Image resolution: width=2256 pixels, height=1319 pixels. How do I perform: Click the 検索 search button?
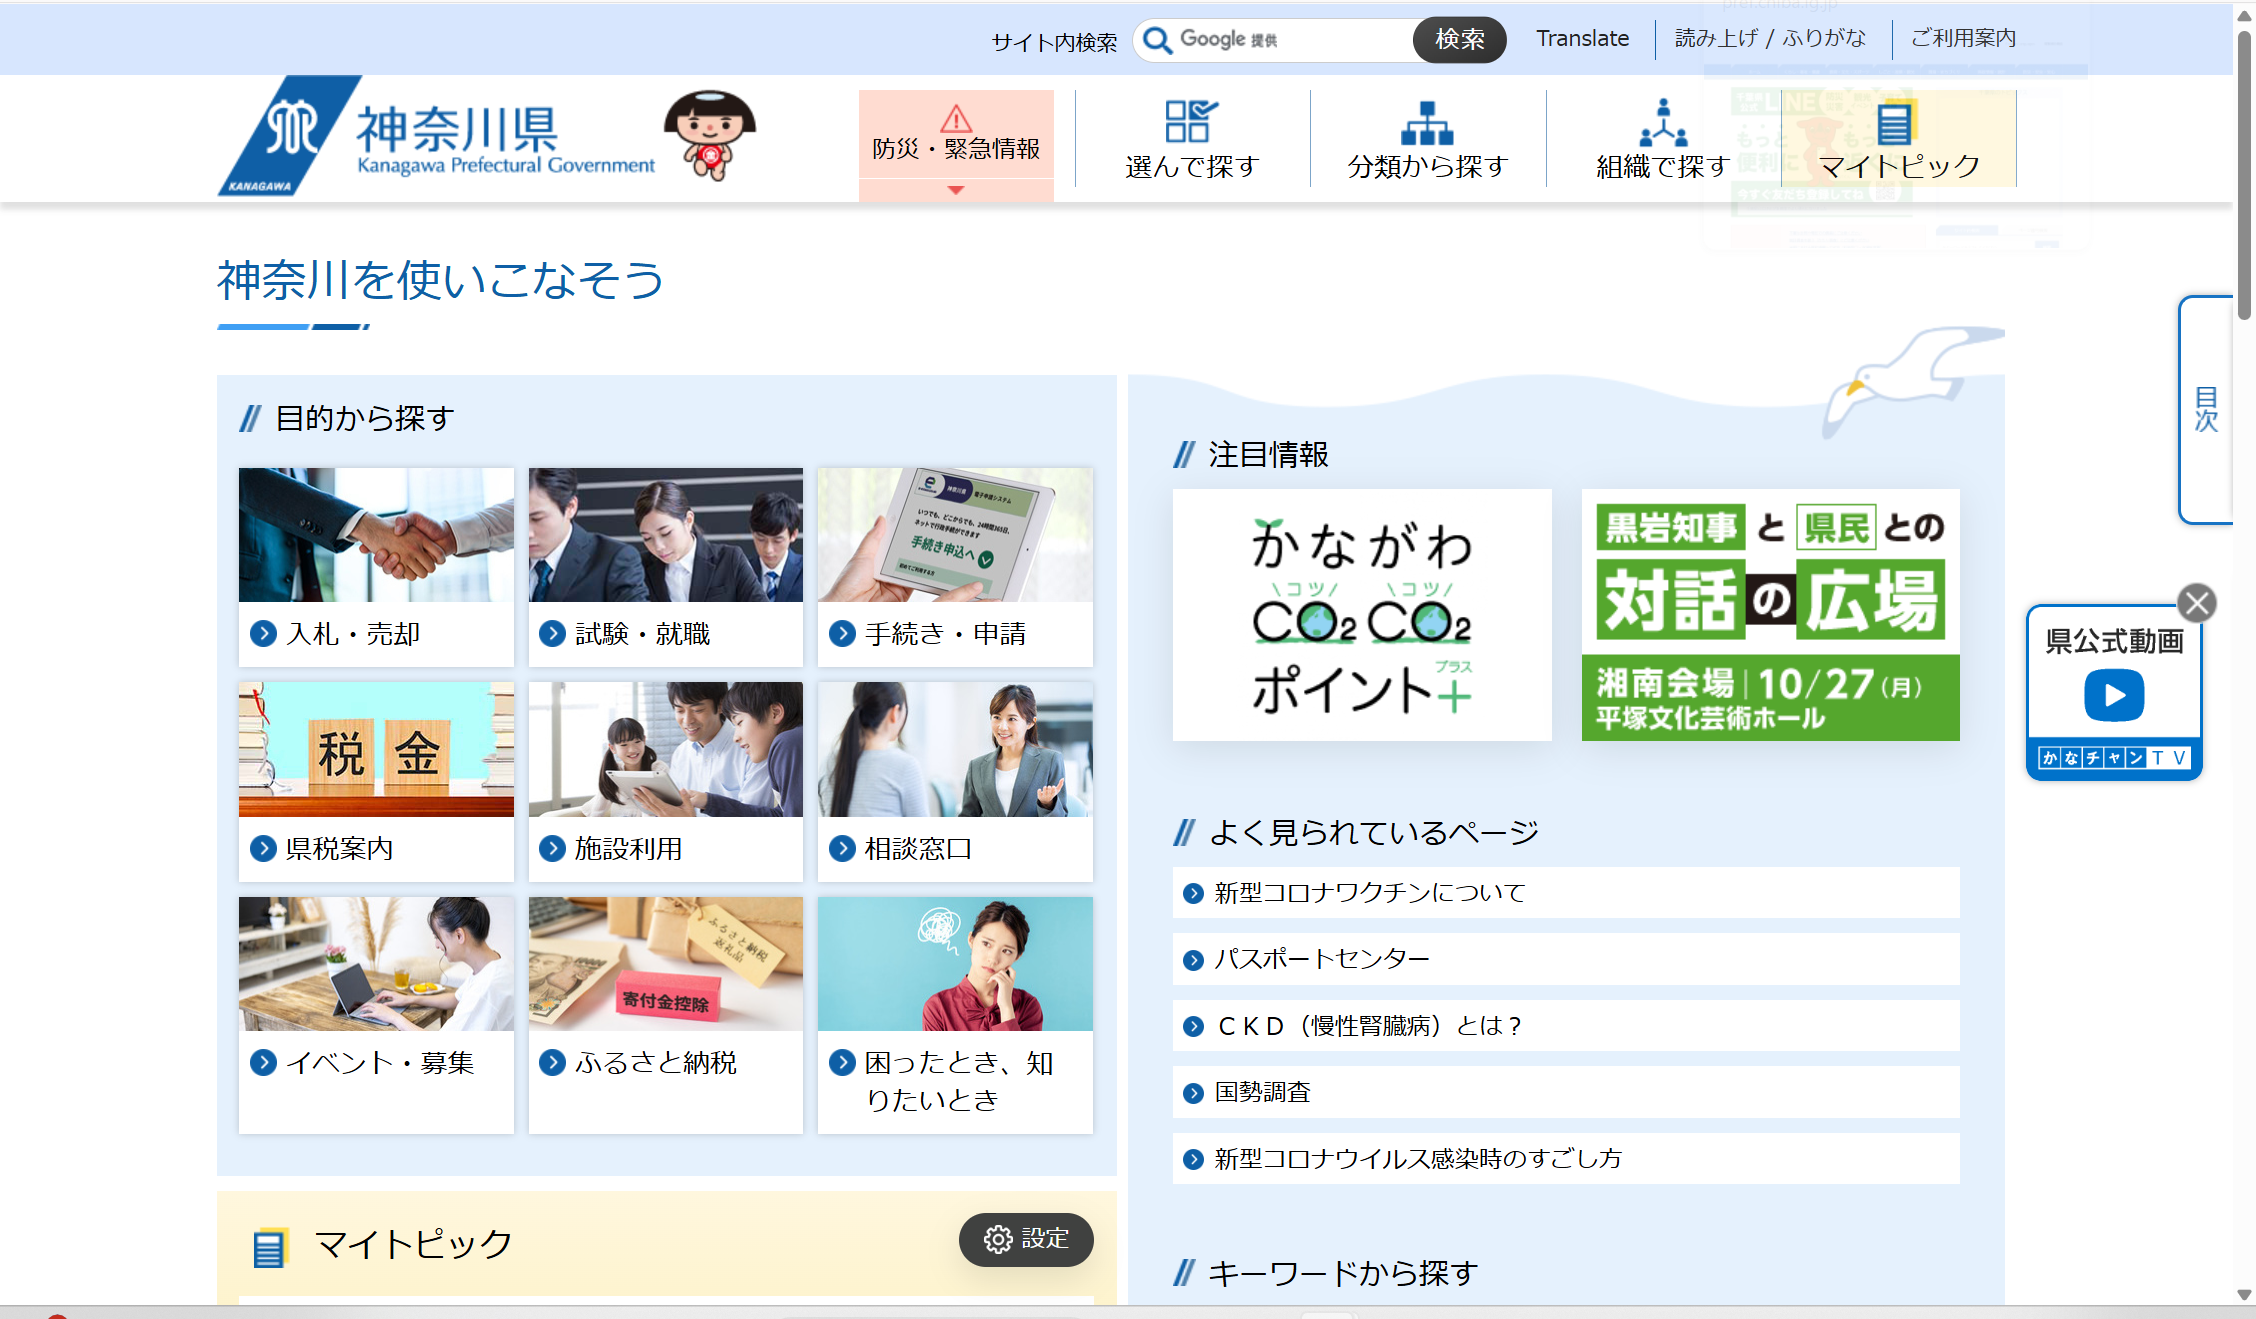[1459, 40]
